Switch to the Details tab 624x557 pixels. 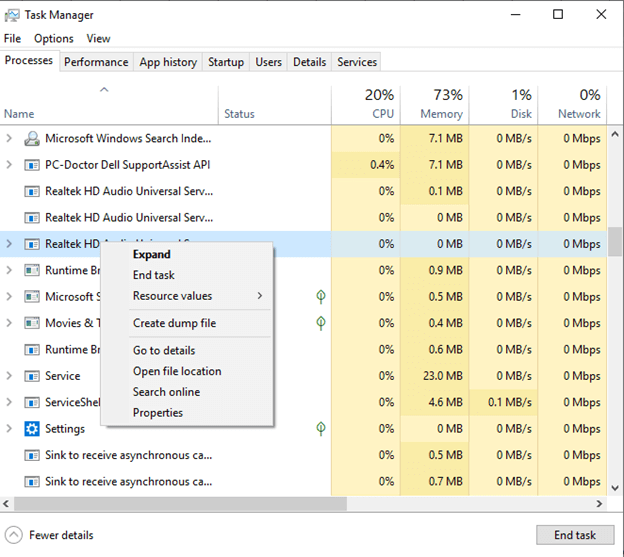(x=310, y=62)
